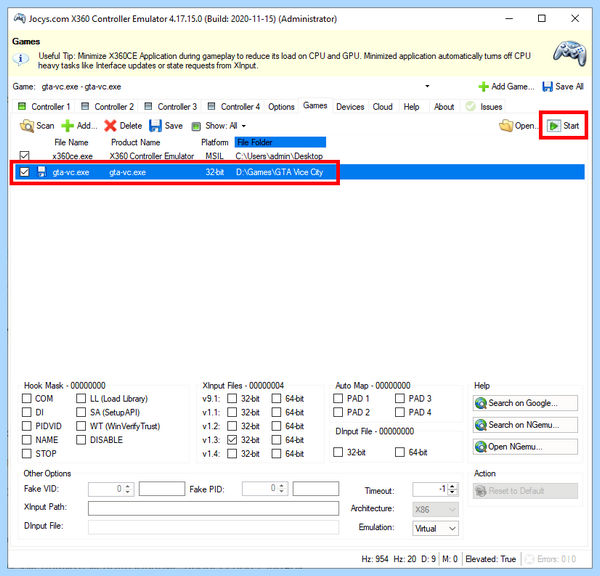This screenshot has width=600, height=576.
Task: Click the Save floppy icon in games toolbar
Action: (x=155, y=126)
